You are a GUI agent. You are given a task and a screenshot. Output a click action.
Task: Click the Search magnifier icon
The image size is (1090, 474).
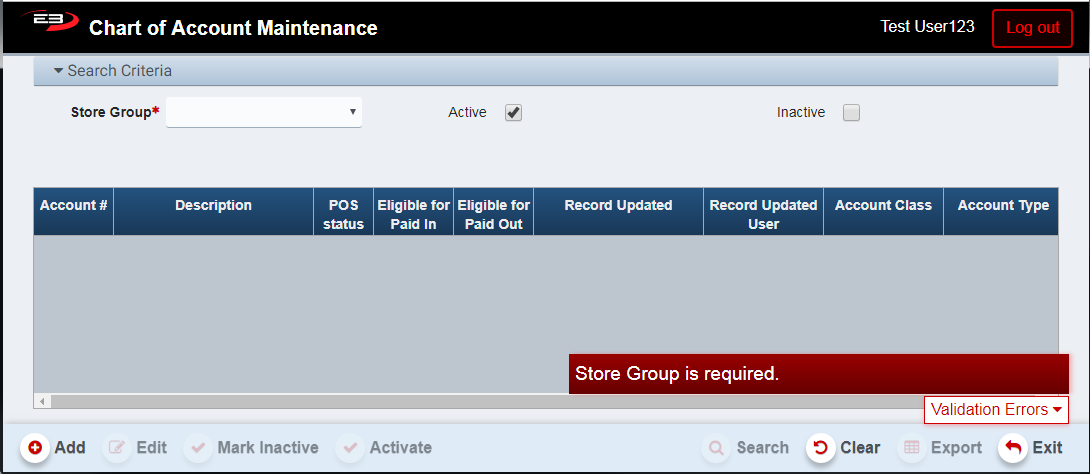pos(716,448)
